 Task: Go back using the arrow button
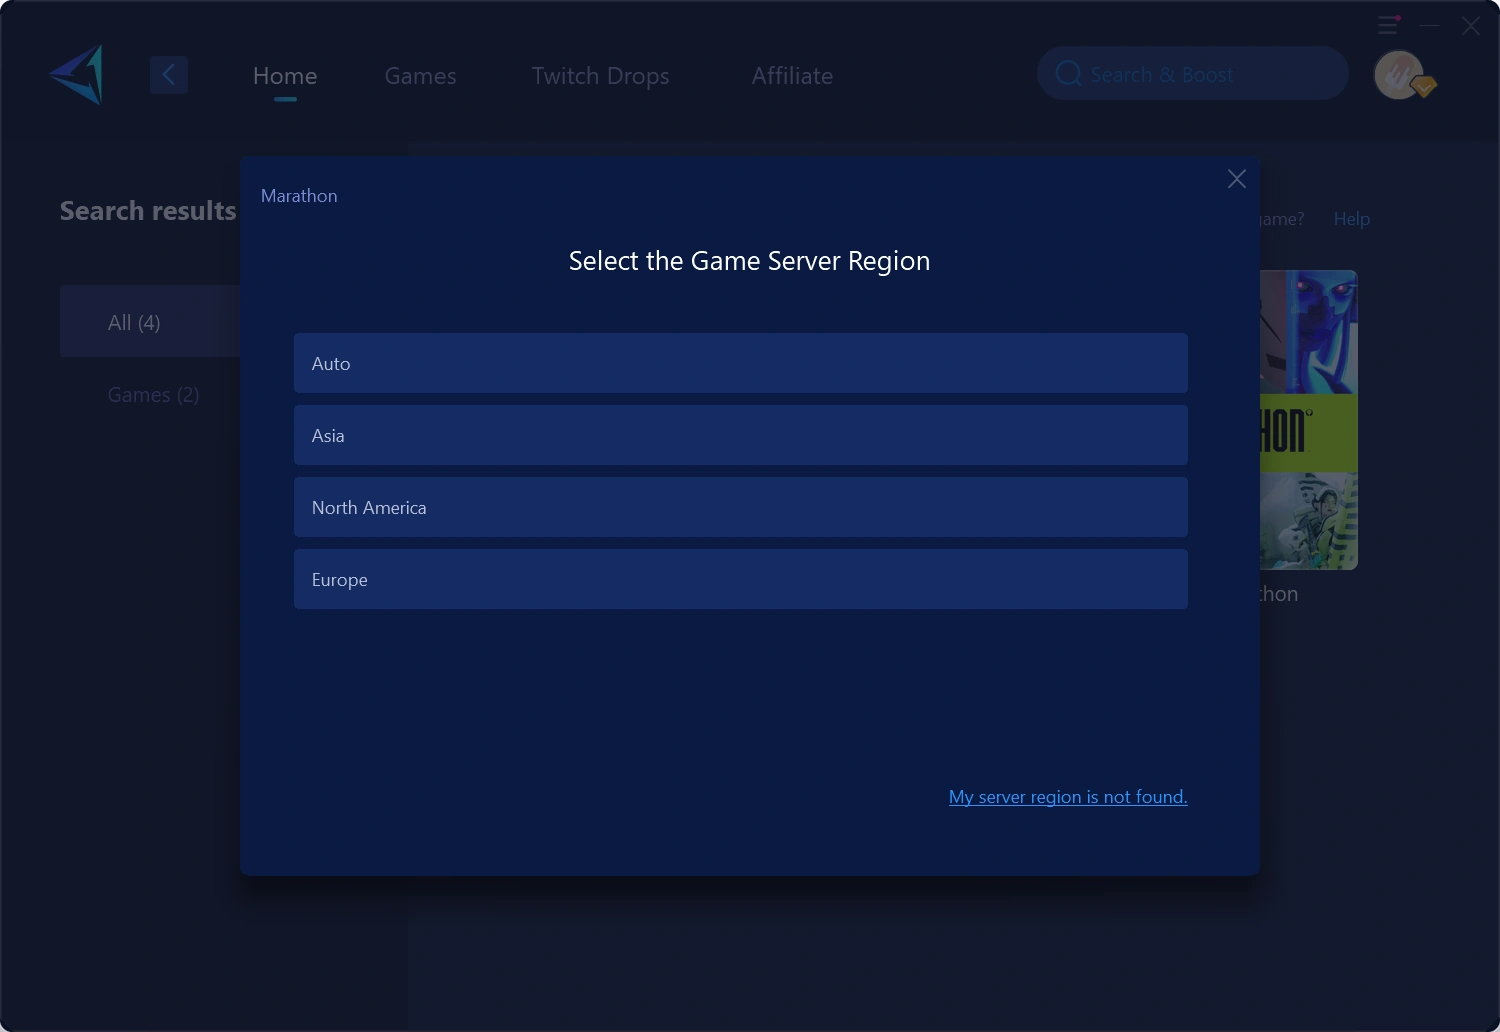pyautogui.click(x=169, y=75)
